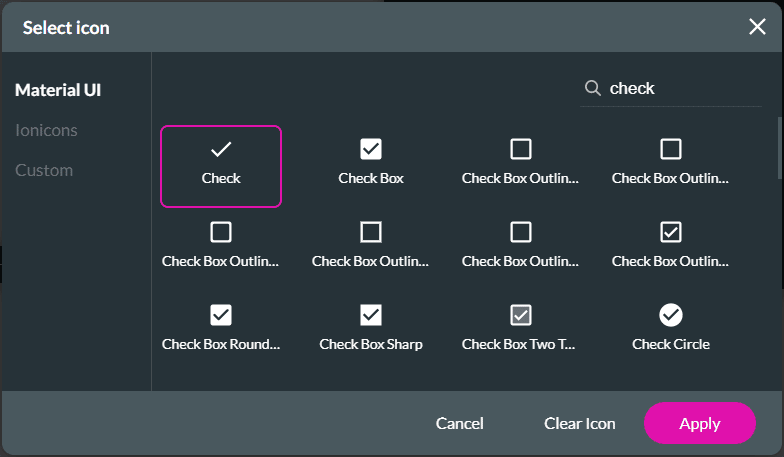Close the Select icon dialog

tap(757, 27)
